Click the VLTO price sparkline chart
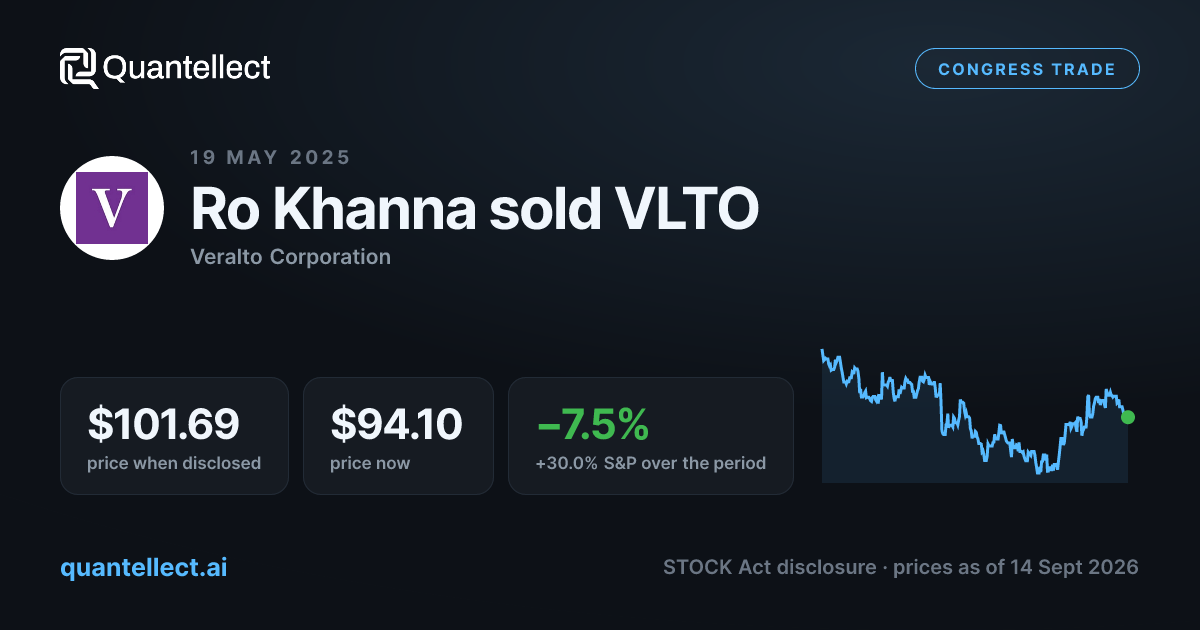 tap(975, 415)
